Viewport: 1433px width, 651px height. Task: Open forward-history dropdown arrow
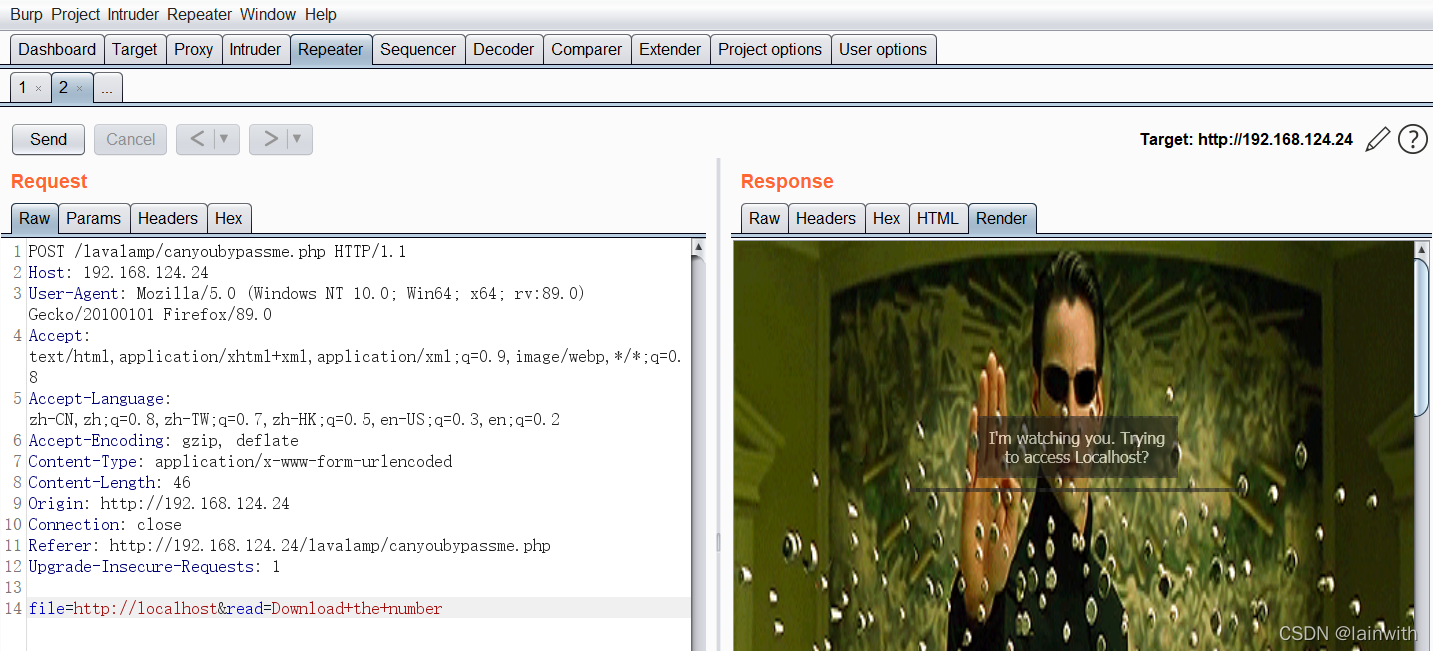(x=298, y=139)
